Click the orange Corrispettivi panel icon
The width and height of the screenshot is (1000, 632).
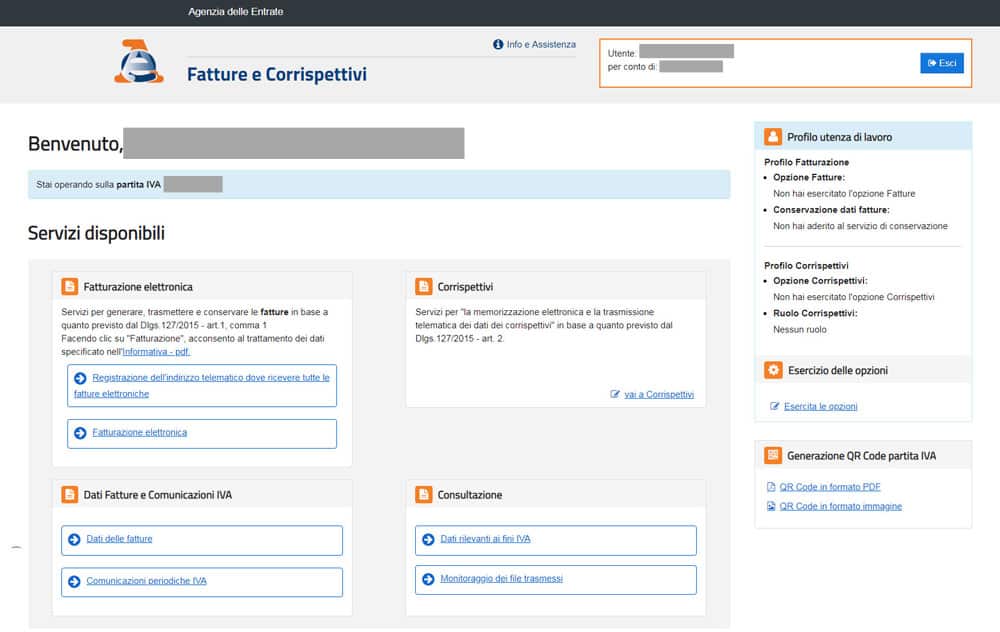click(423, 287)
